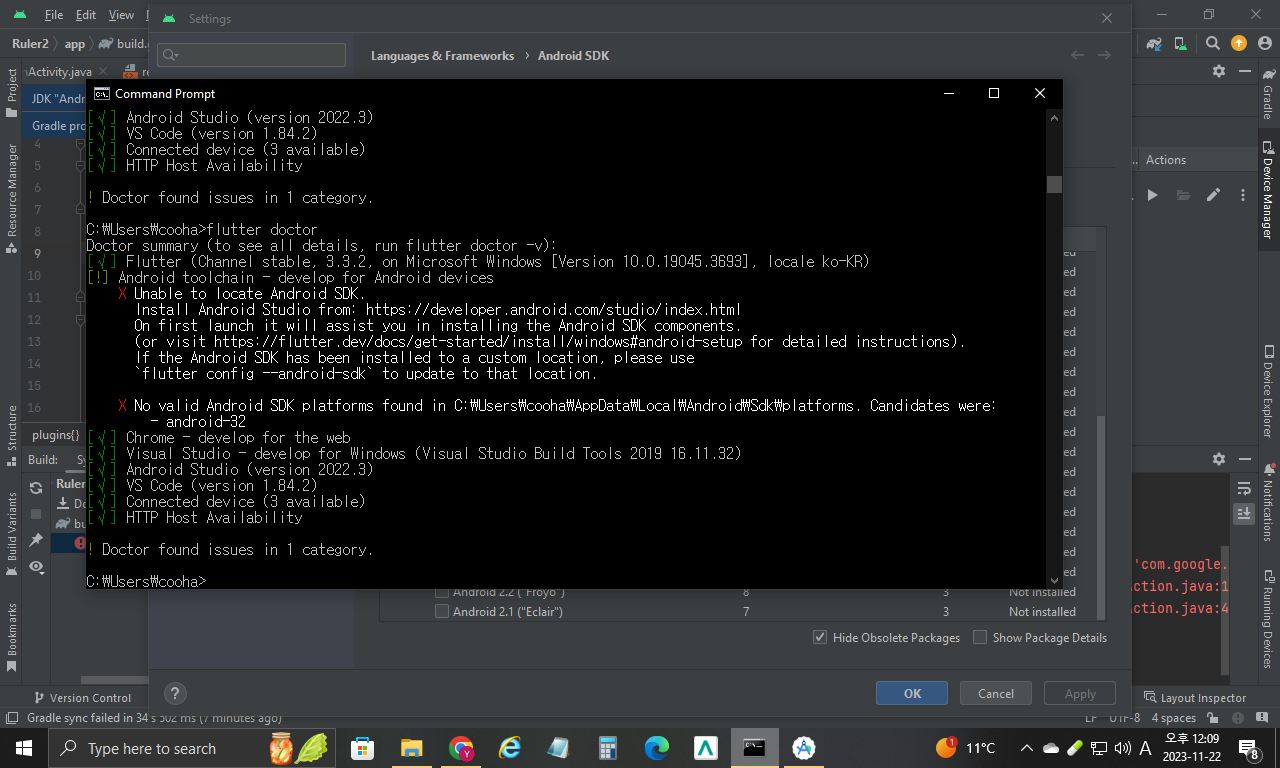The height and width of the screenshot is (768, 1280).
Task: Cancel the Settings dialog
Action: point(996,694)
